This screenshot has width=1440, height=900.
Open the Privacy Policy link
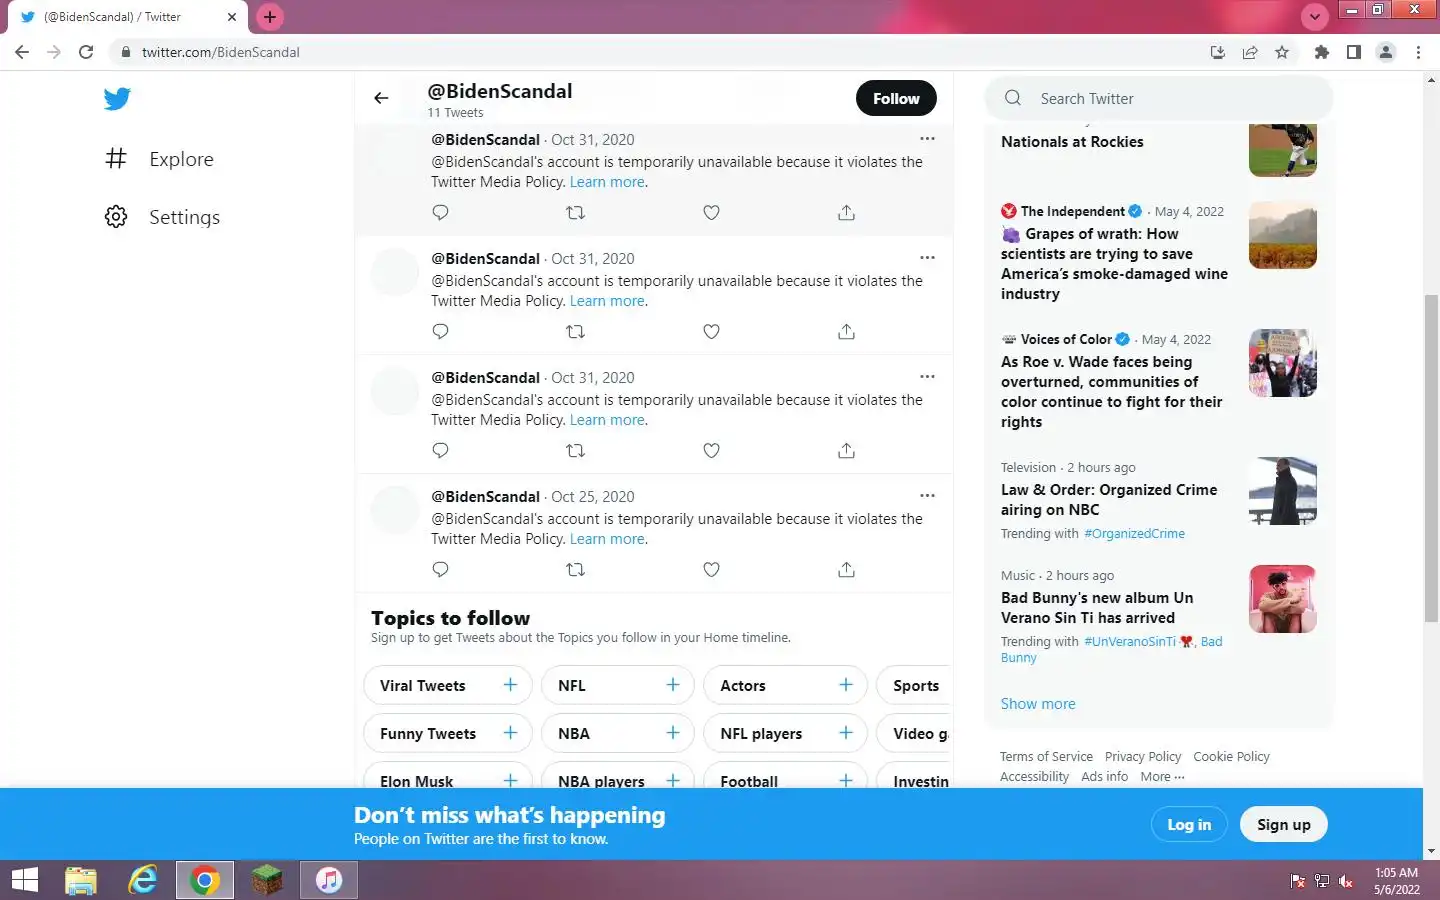(x=1143, y=757)
